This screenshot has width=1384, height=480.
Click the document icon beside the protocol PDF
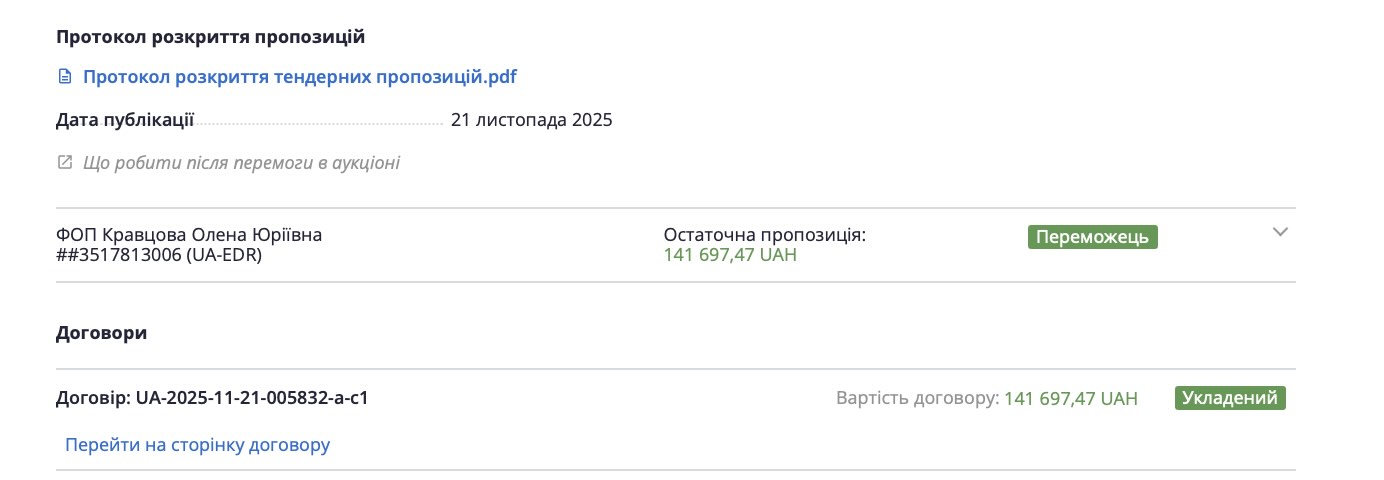[x=65, y=77]
